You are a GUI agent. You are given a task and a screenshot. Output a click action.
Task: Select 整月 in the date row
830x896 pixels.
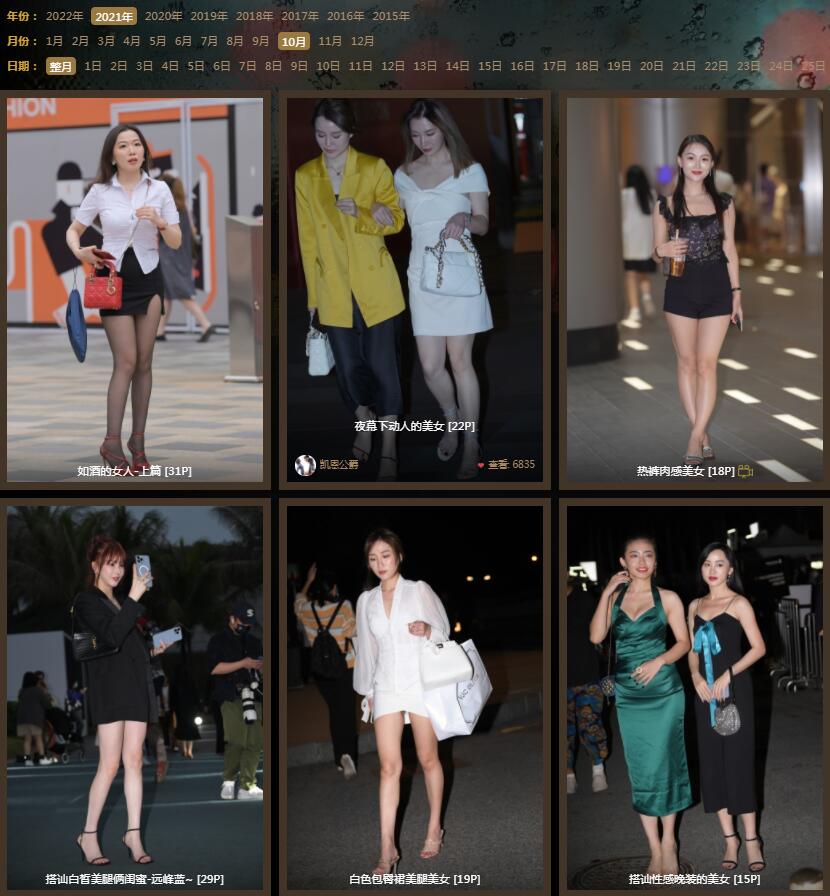(x=60, y=66)
